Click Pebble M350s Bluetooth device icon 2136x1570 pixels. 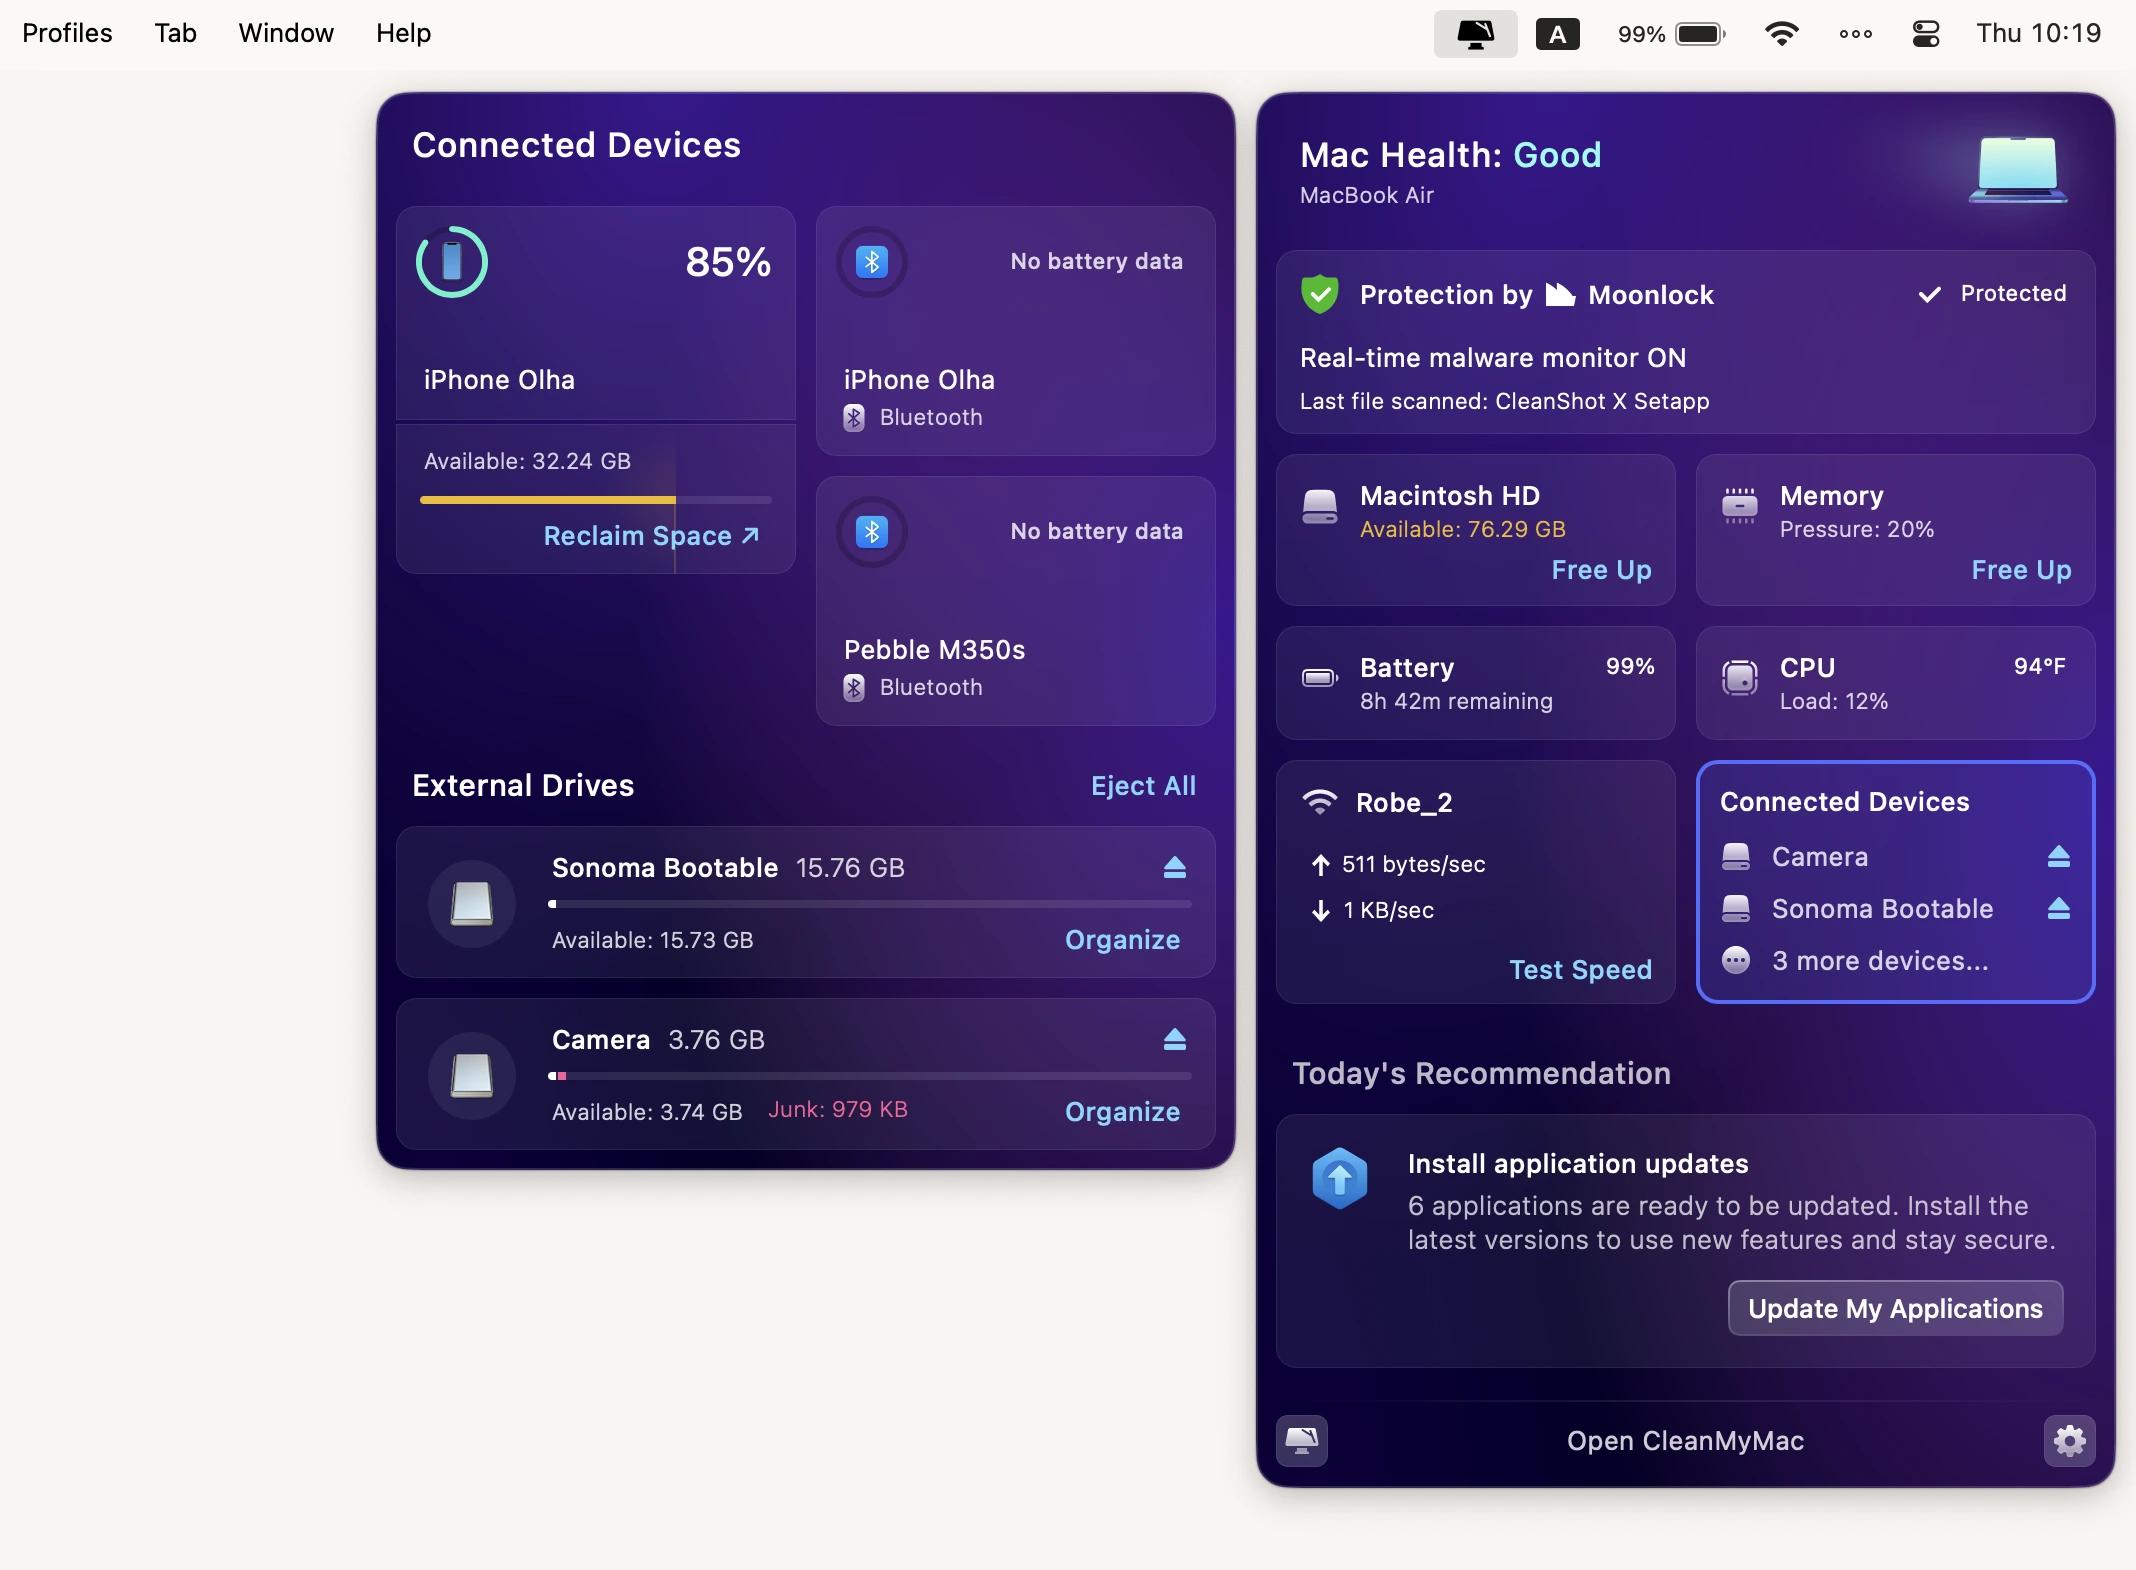pos(872,532)
